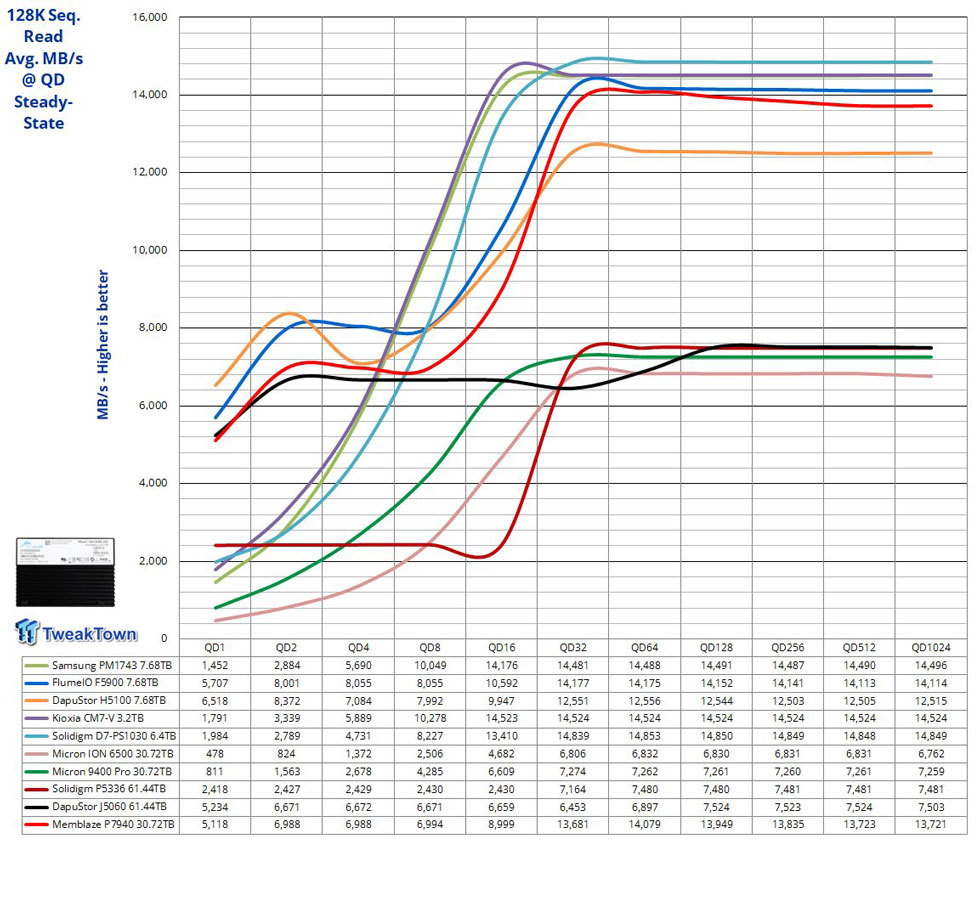Select the Micron 9400 Pro 30.72TB legend label
The width and height of the screenshot is (980, 898).
(112, 772)
